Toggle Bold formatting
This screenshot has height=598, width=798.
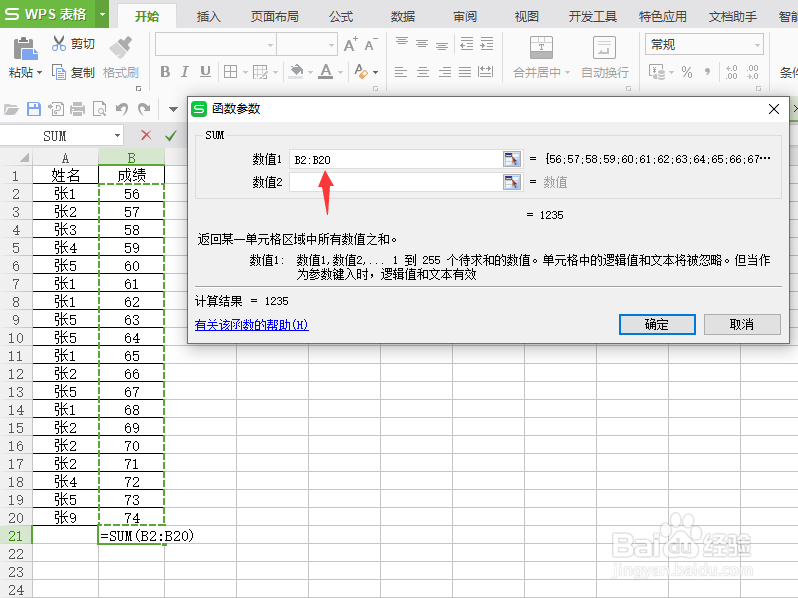pos(165,72)
